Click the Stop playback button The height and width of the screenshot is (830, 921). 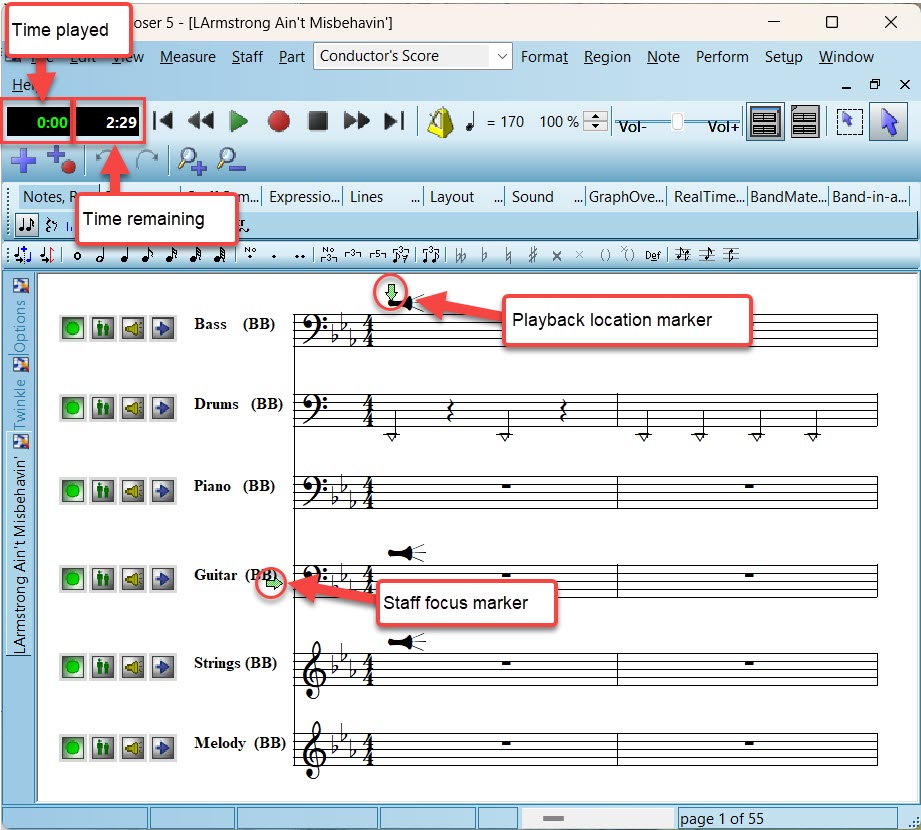[318, 122]
